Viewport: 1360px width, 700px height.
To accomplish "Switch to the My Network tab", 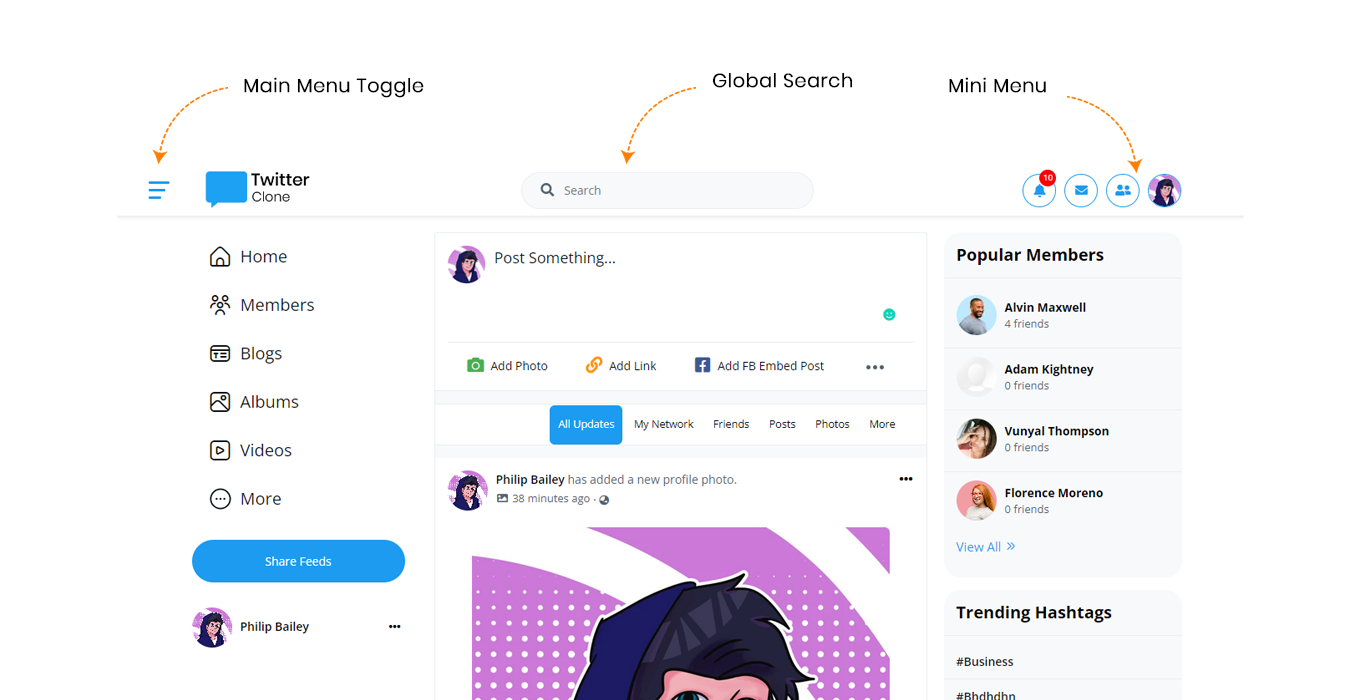I will click(664, 424).
